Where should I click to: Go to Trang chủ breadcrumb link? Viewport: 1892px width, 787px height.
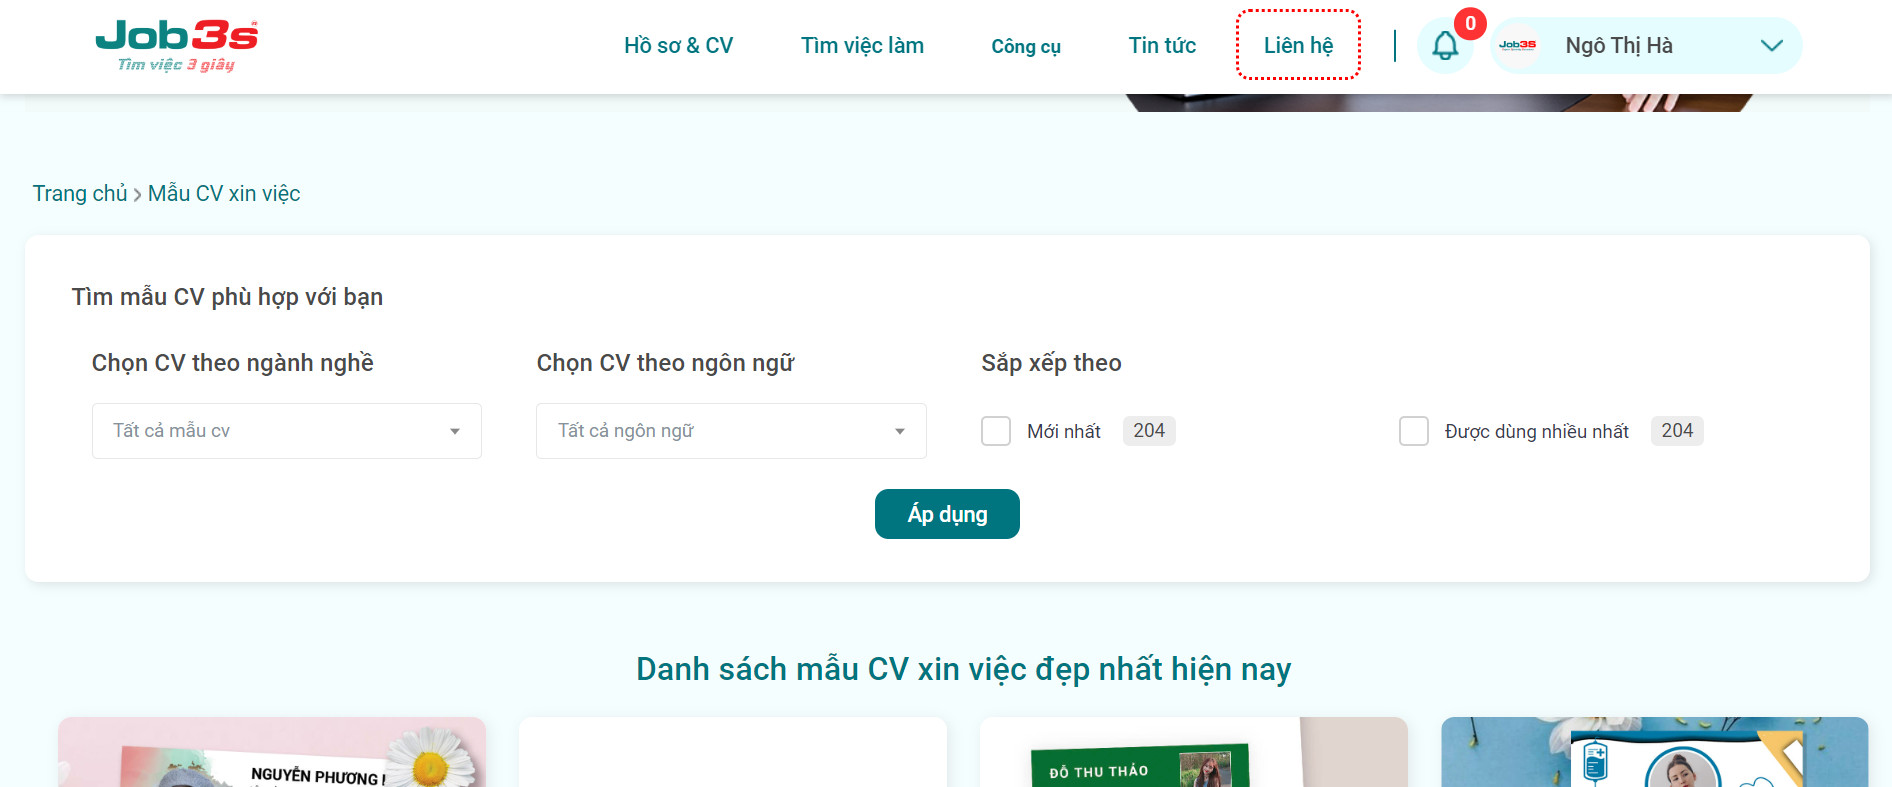tap(80, 193)
